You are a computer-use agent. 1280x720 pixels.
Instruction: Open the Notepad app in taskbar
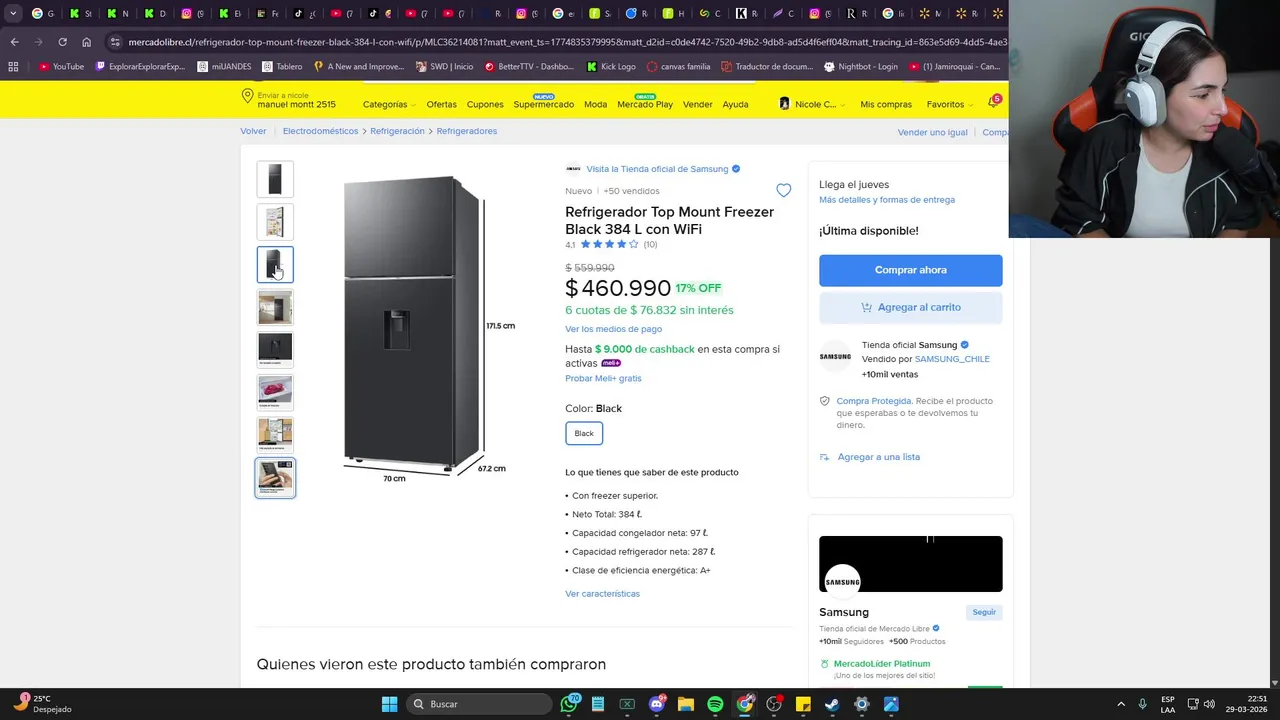coord(598,704)
